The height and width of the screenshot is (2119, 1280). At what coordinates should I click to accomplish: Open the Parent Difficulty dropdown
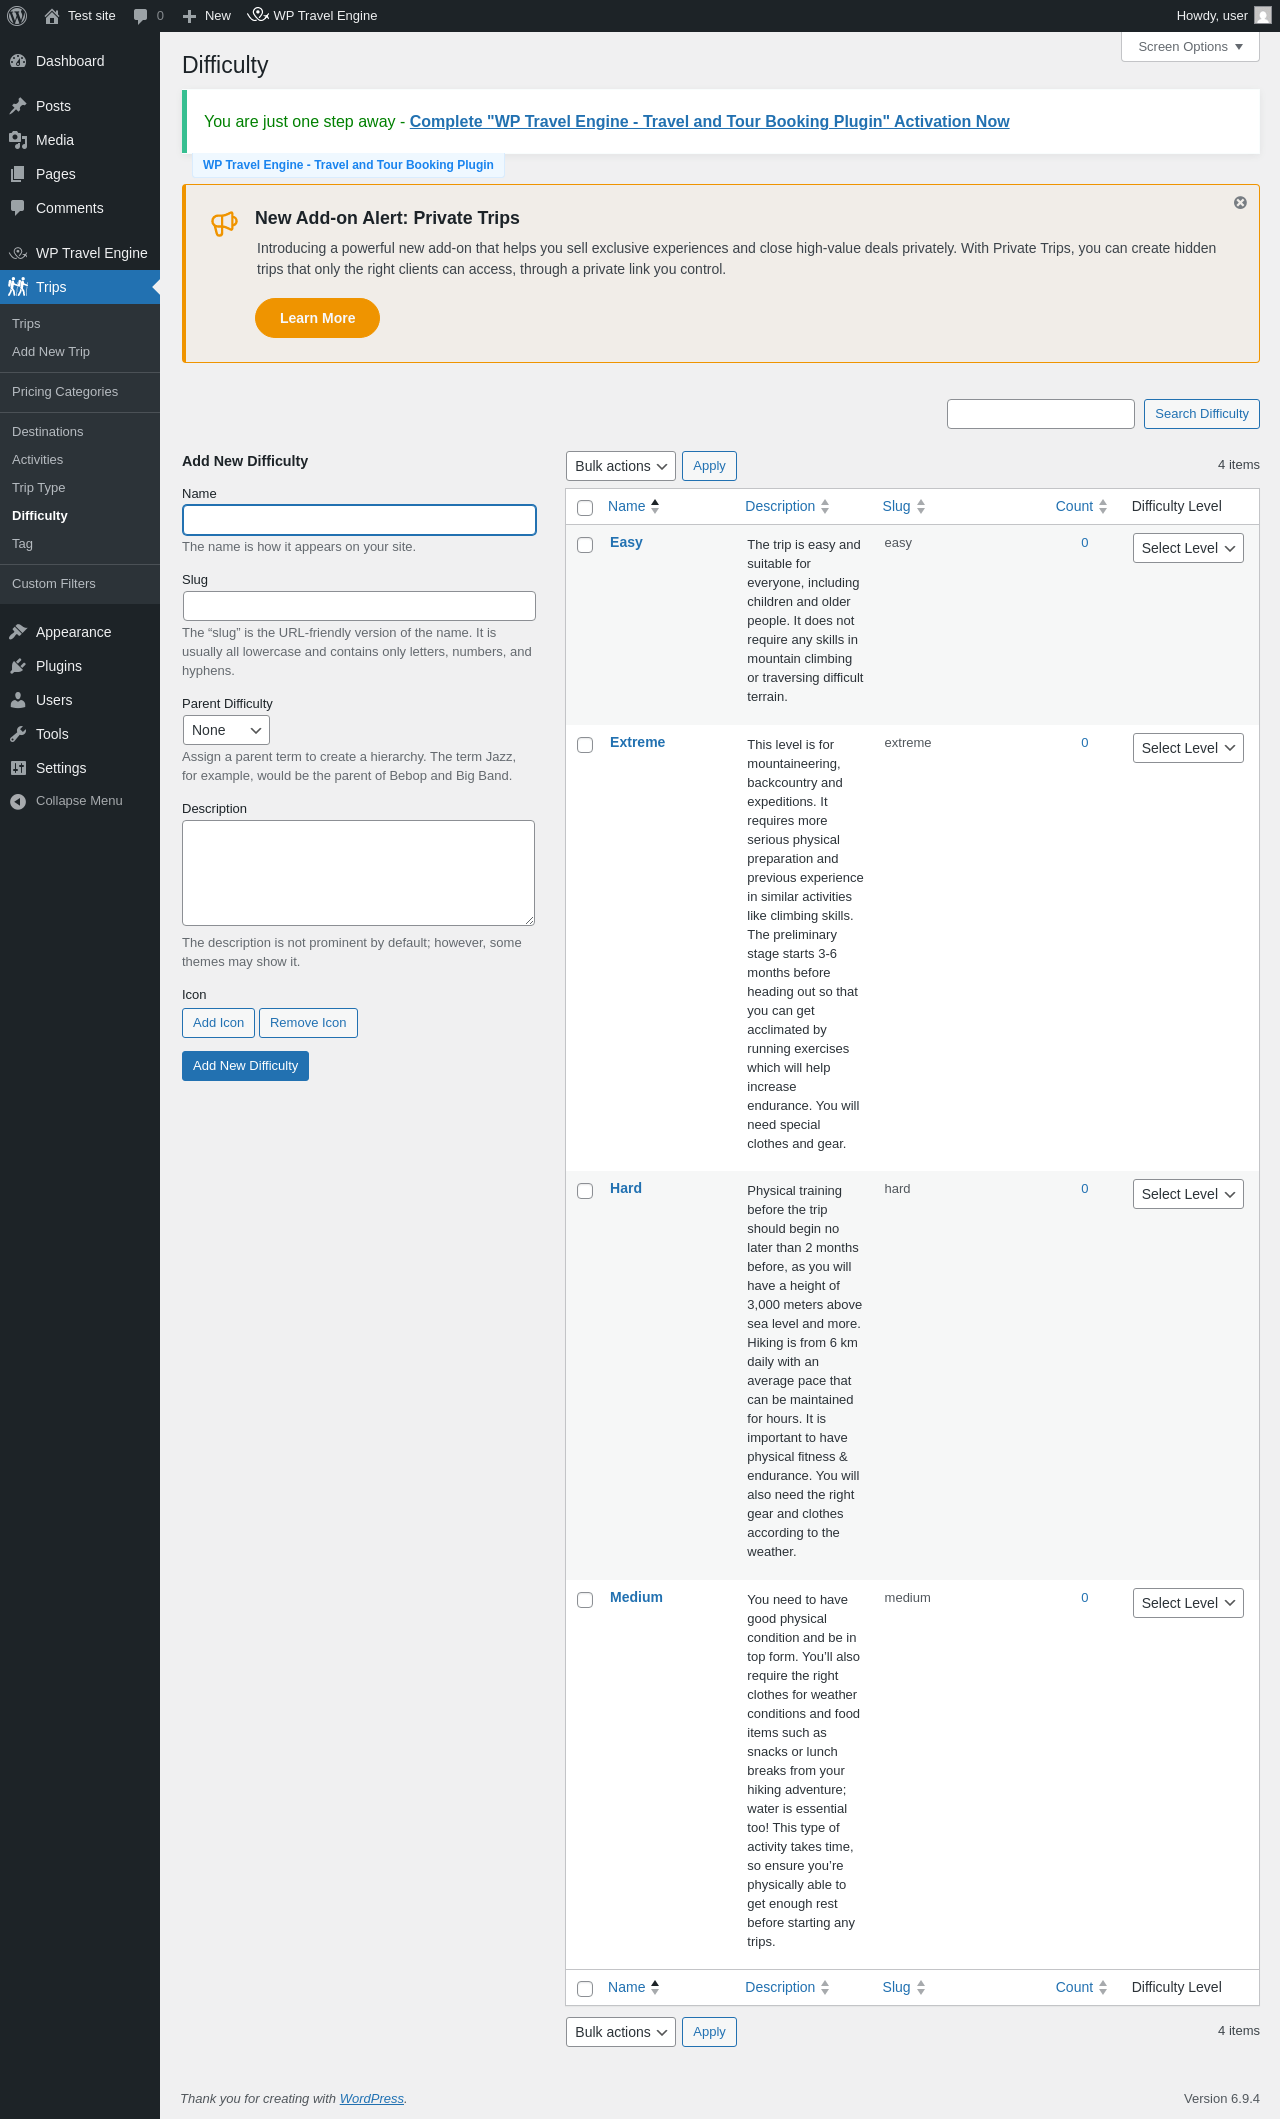tap(226, 730)
